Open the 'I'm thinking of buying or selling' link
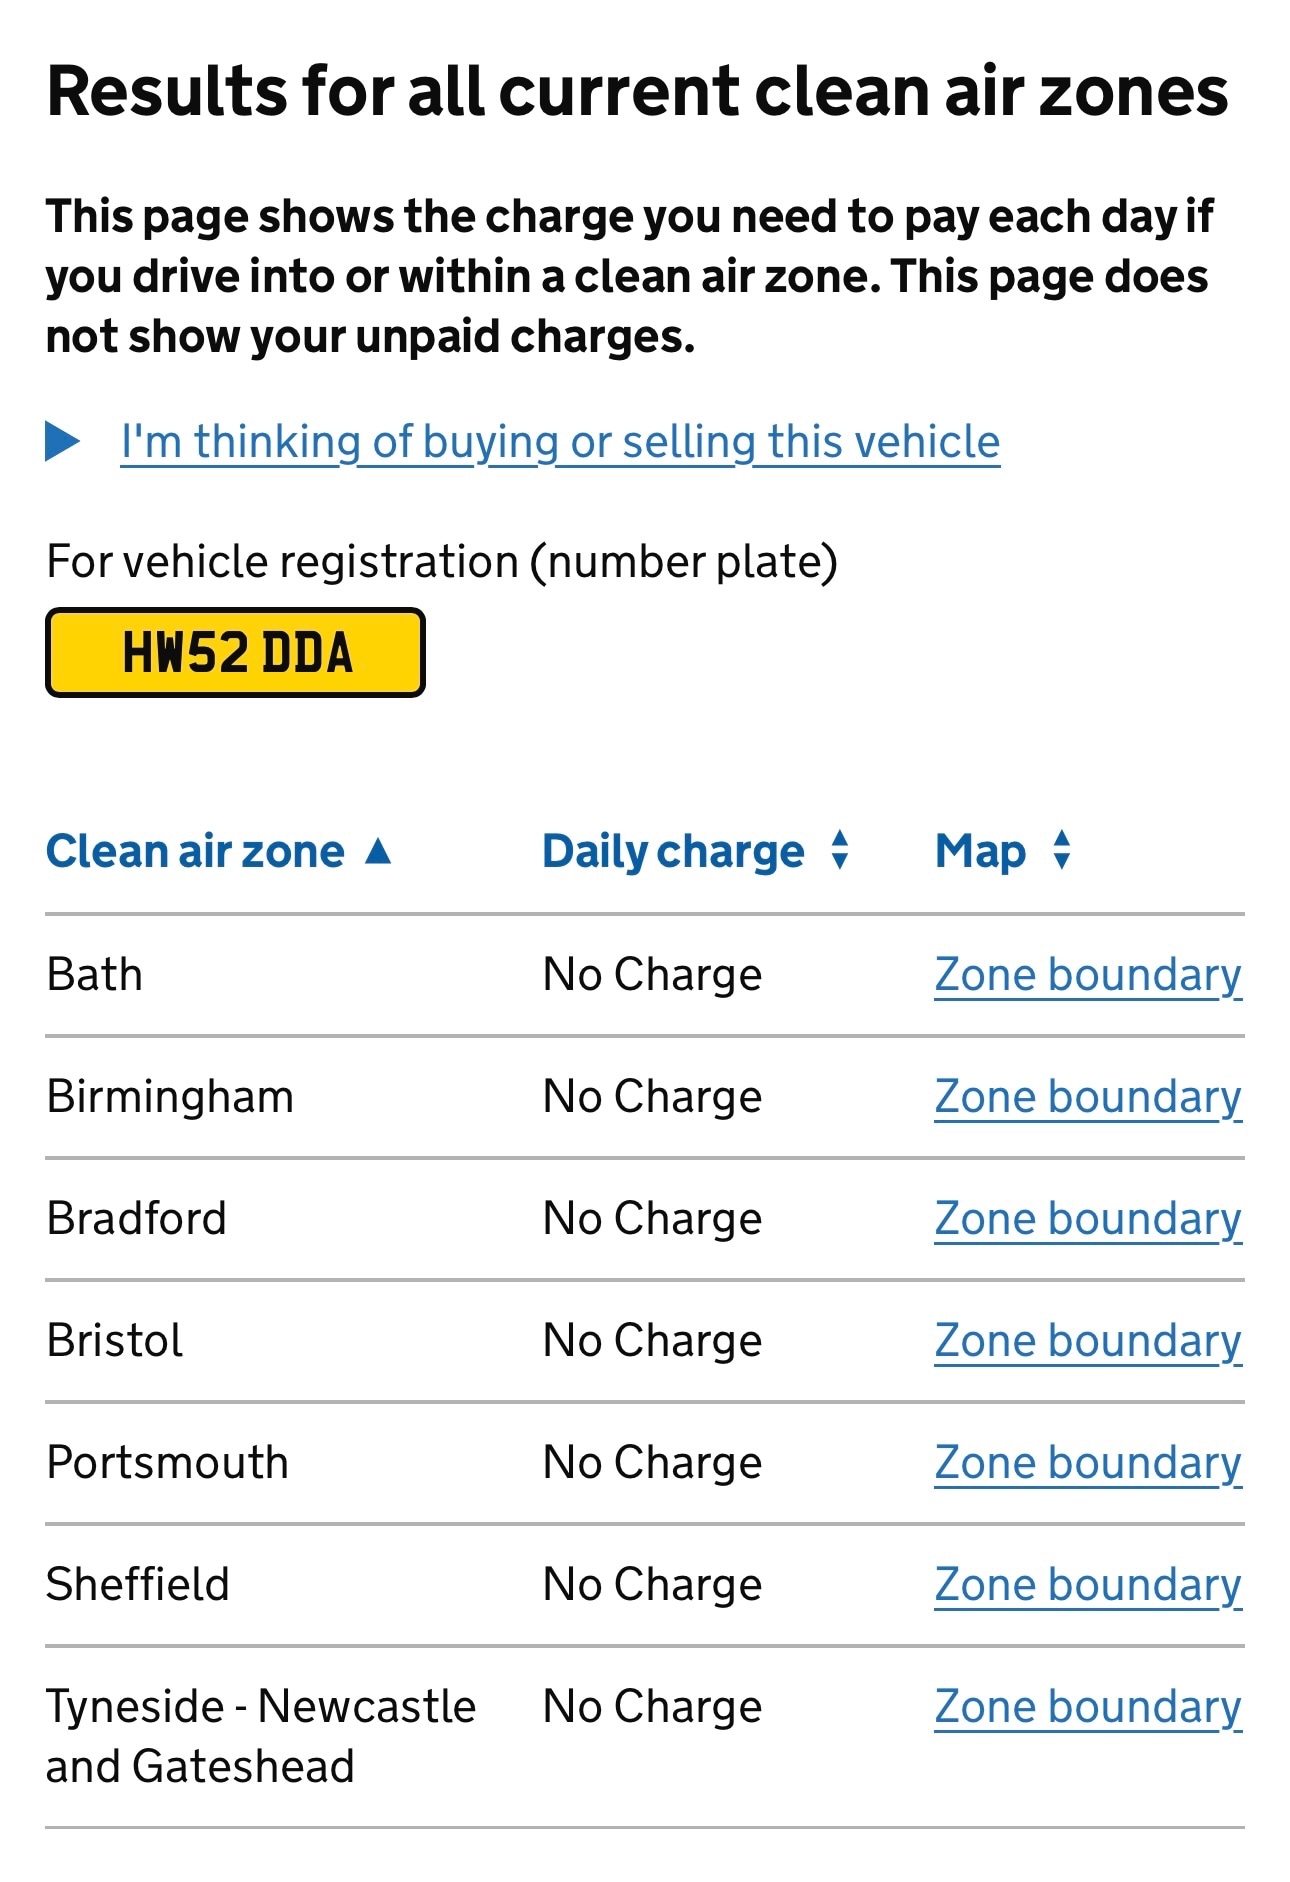The image size is (1290, 1882). click(x=560, y=441)
